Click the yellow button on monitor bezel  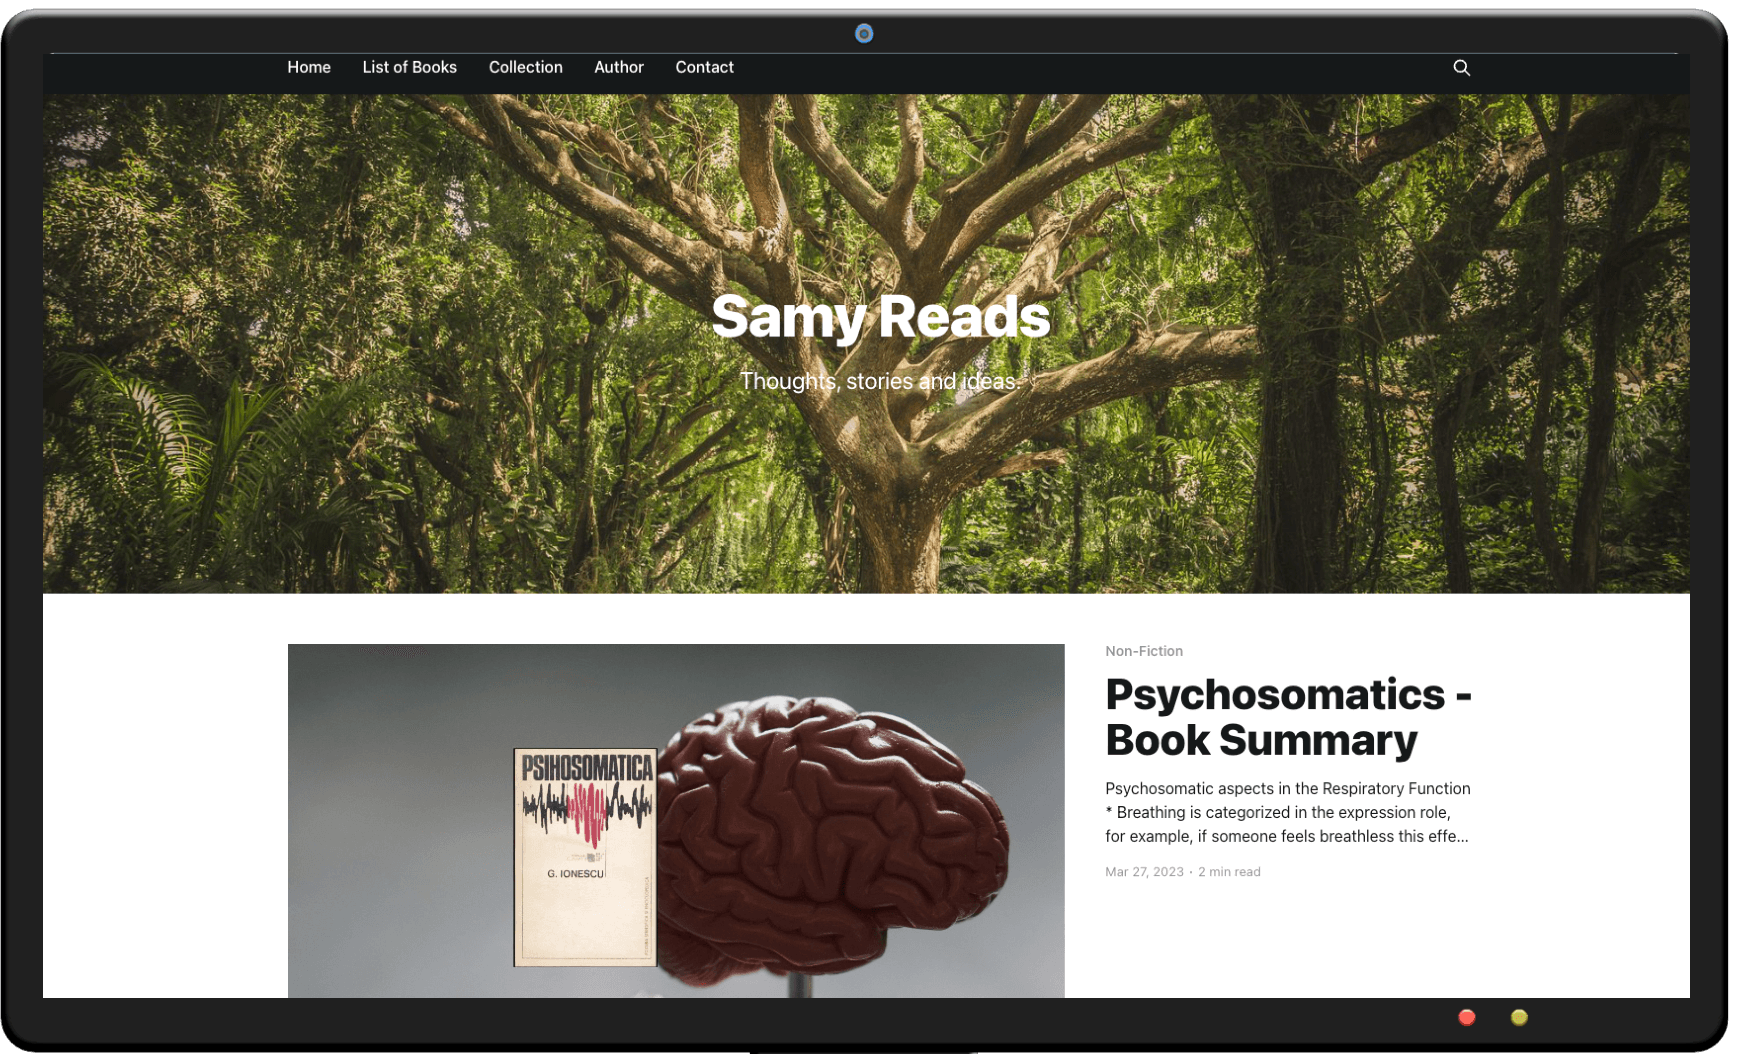[x=1519, y=1017]
